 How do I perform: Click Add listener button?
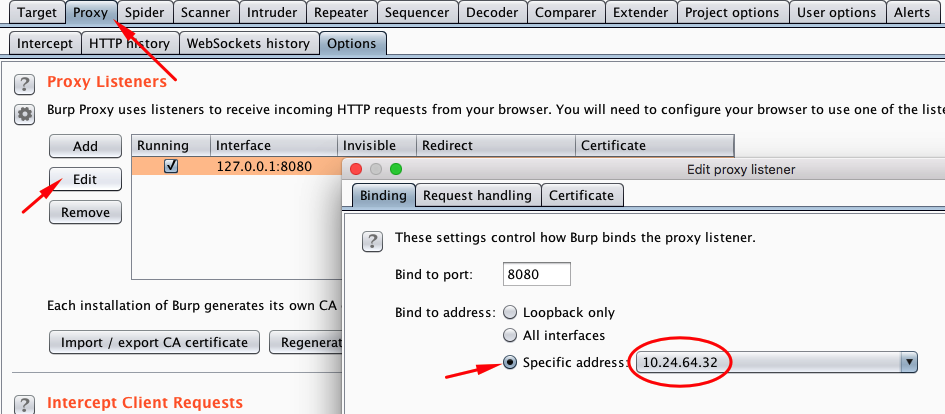[x=85, y=146]
